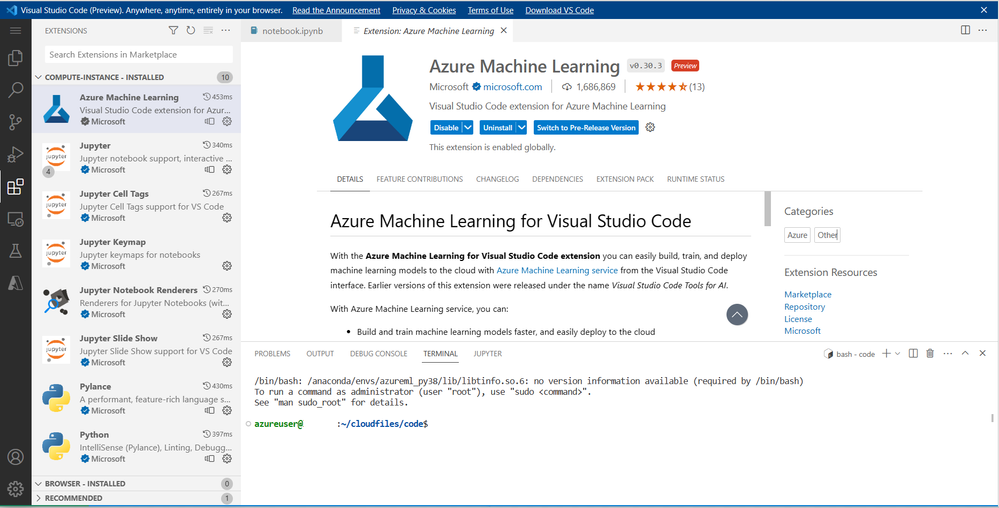The height and width of the screenshot is (508, 999).
Task: Open Remote Explorer view in activity bar
Action: (x=15, y=219)
